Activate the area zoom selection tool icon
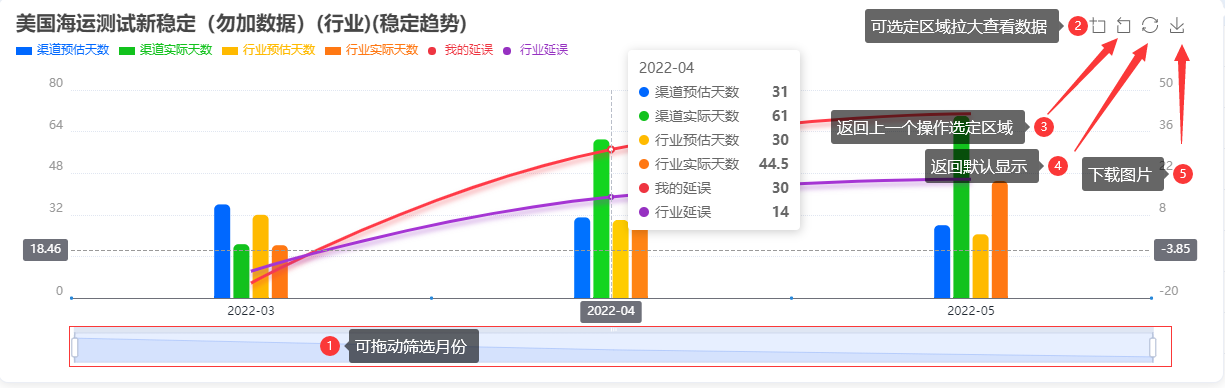 pyautogui.click(x=1099, y=26)
